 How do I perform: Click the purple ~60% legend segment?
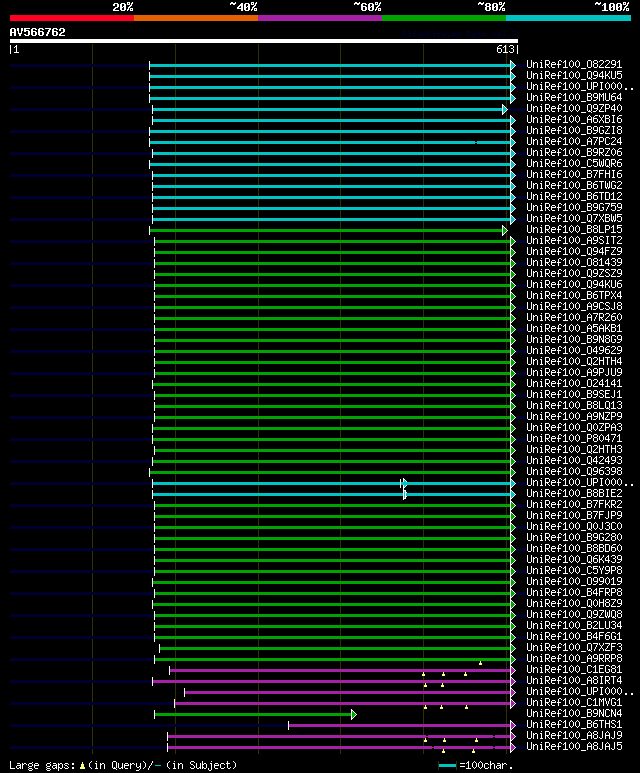point(320,18)
